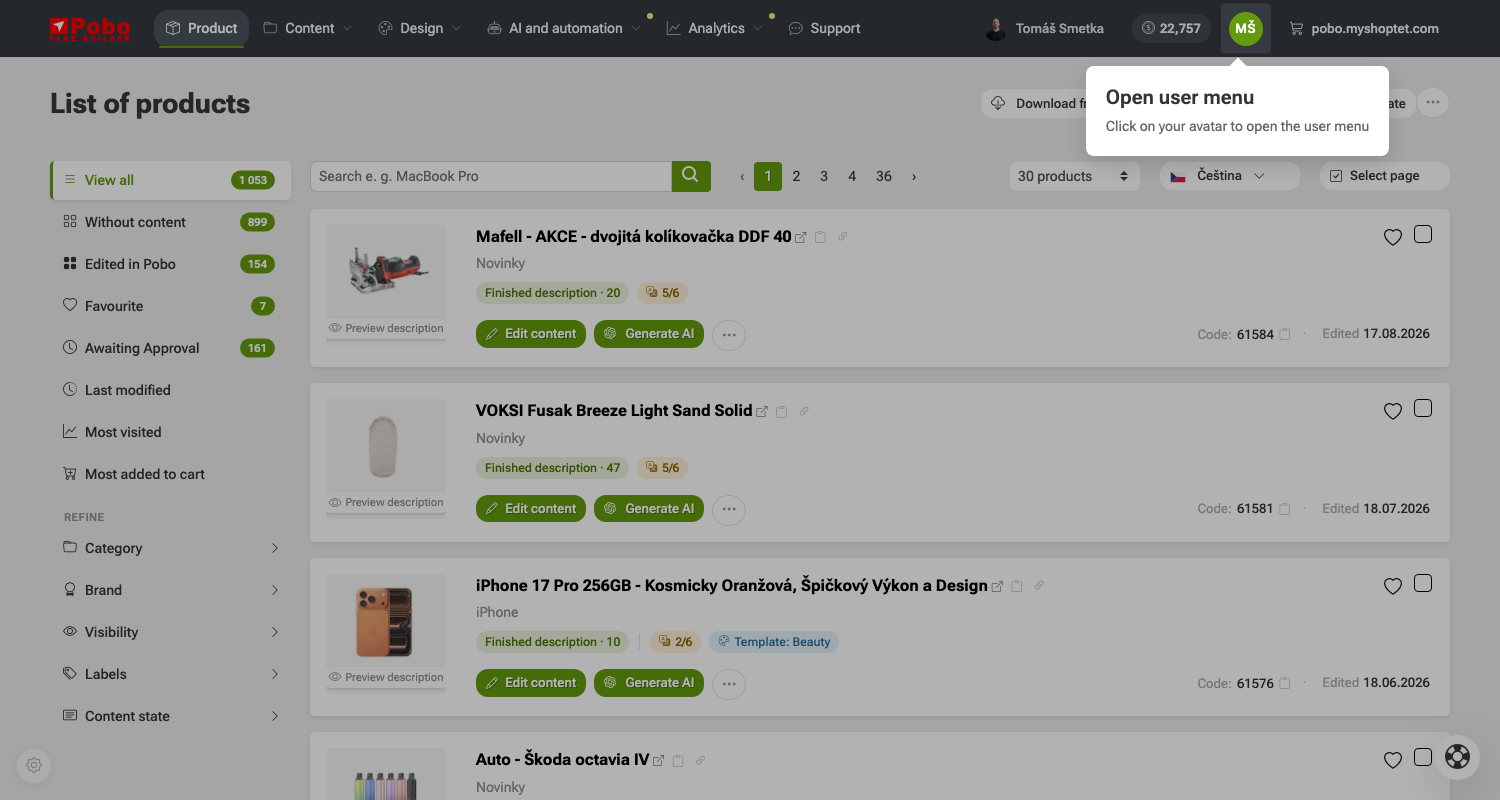Screen dimensions: 1500x800
Task: Copy product code 61584 icon
Action: [x=1286, y=334]
